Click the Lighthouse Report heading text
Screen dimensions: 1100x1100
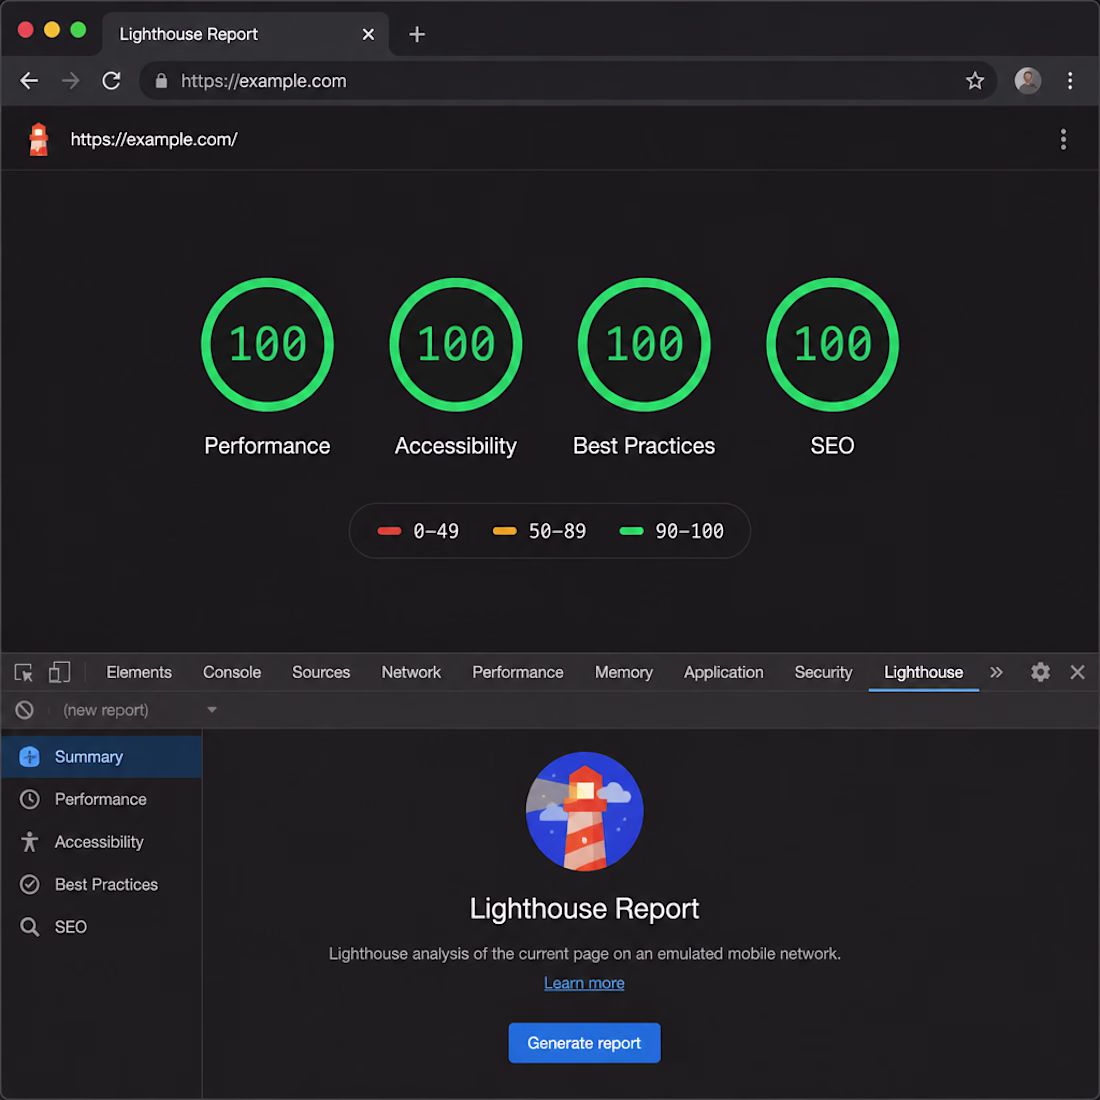584,908
